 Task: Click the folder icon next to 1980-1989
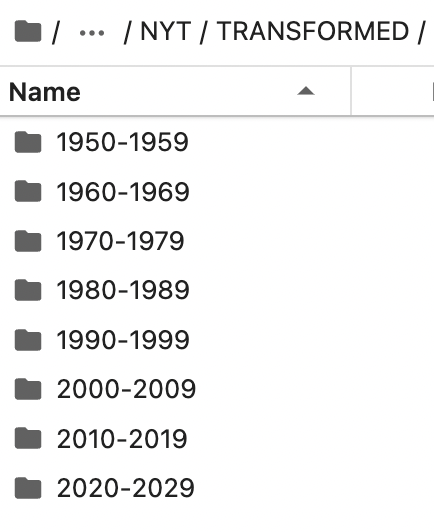point(28,290)
